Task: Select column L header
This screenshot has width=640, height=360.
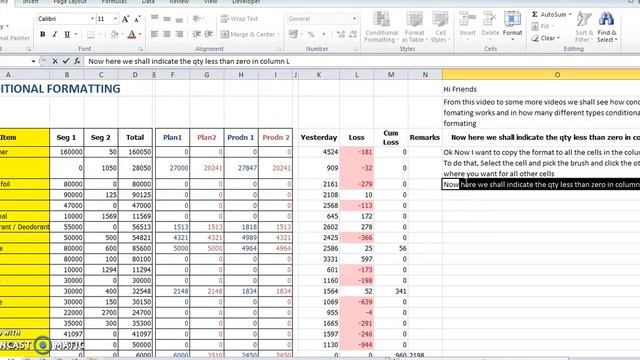Action: (357, 75)
